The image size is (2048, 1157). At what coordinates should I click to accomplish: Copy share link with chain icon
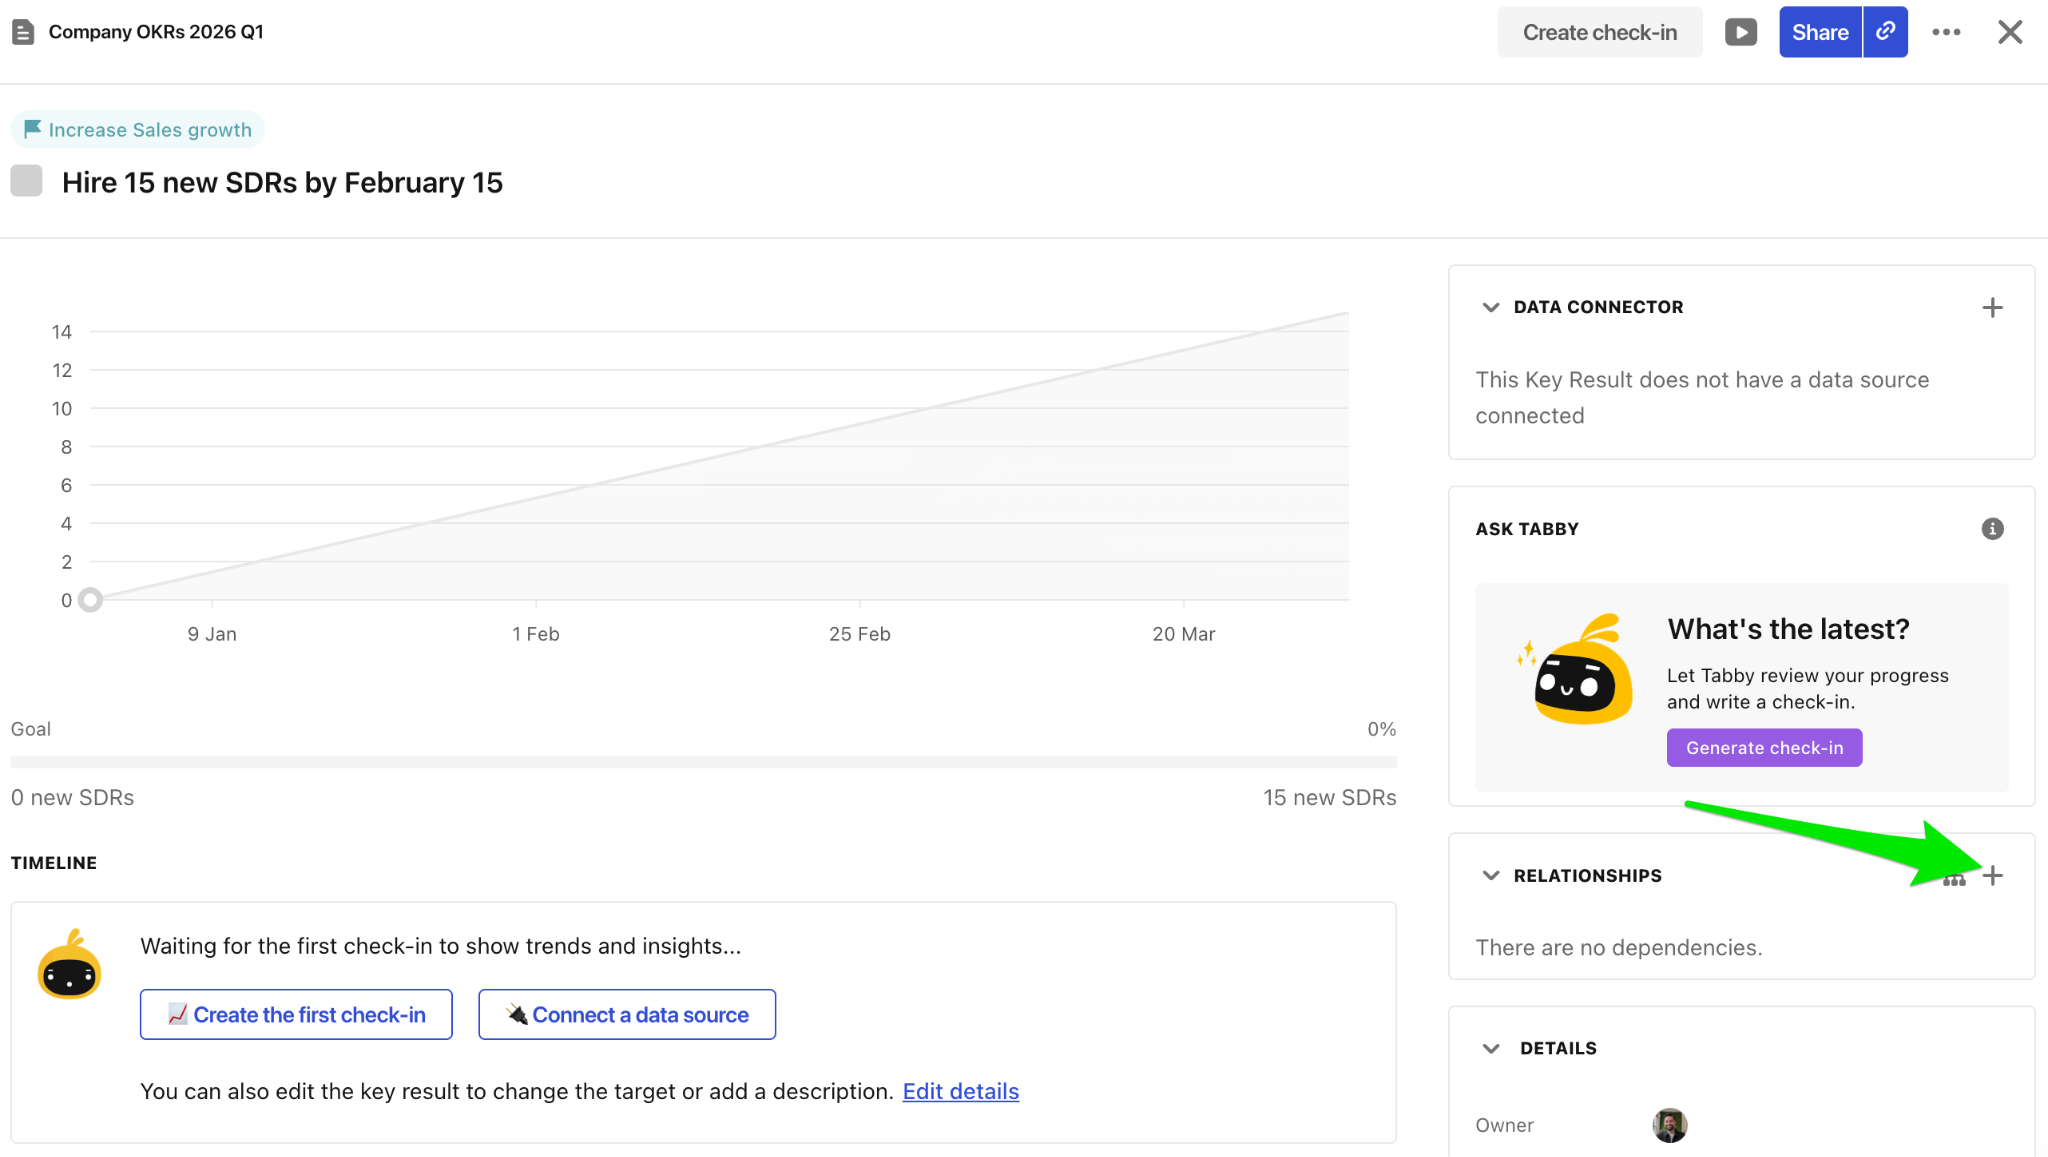[x=1885, y=32]
